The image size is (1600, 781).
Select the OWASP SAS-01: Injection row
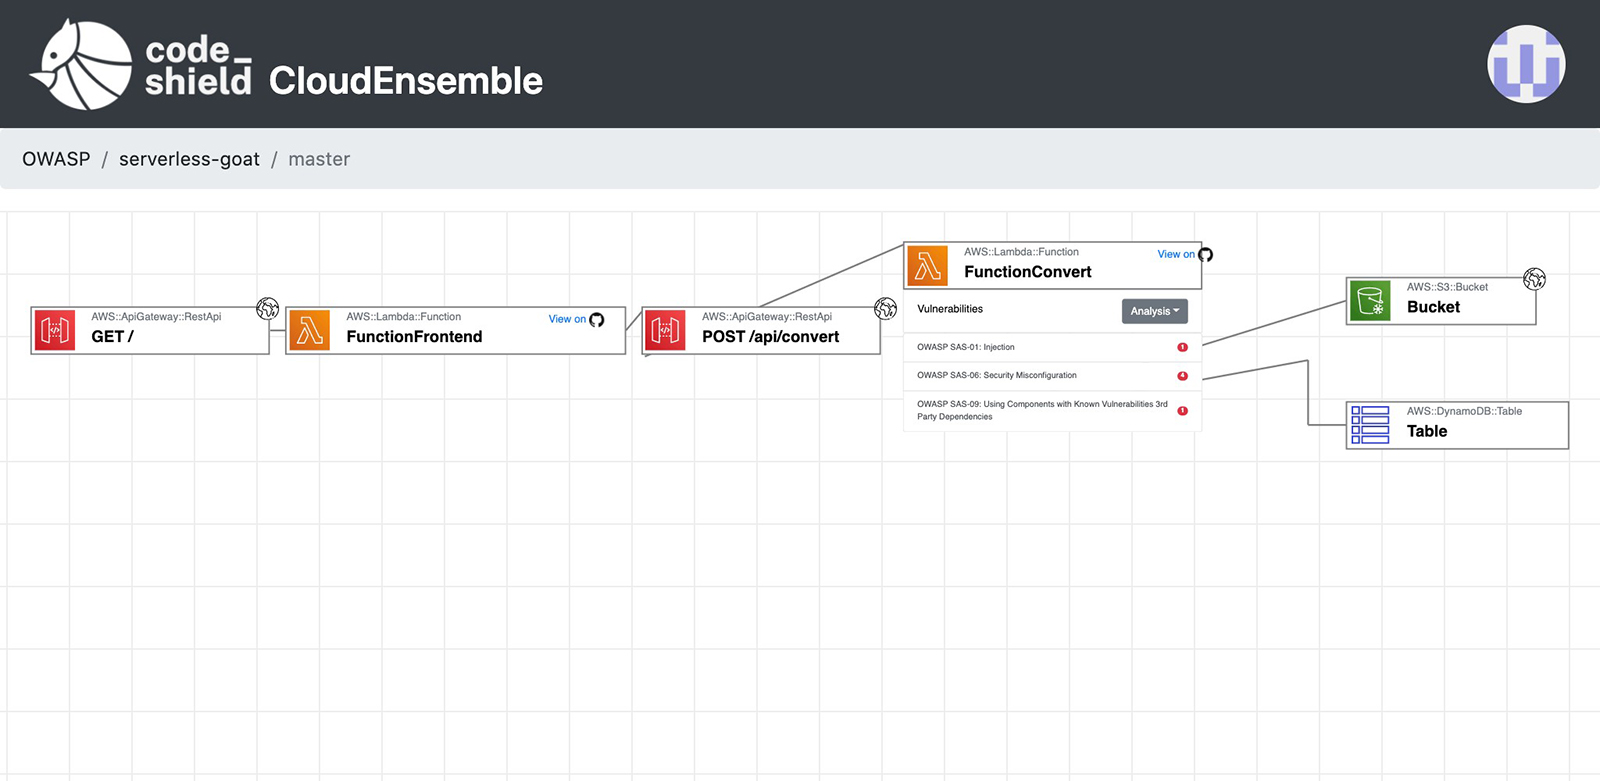coord(1052,347)
